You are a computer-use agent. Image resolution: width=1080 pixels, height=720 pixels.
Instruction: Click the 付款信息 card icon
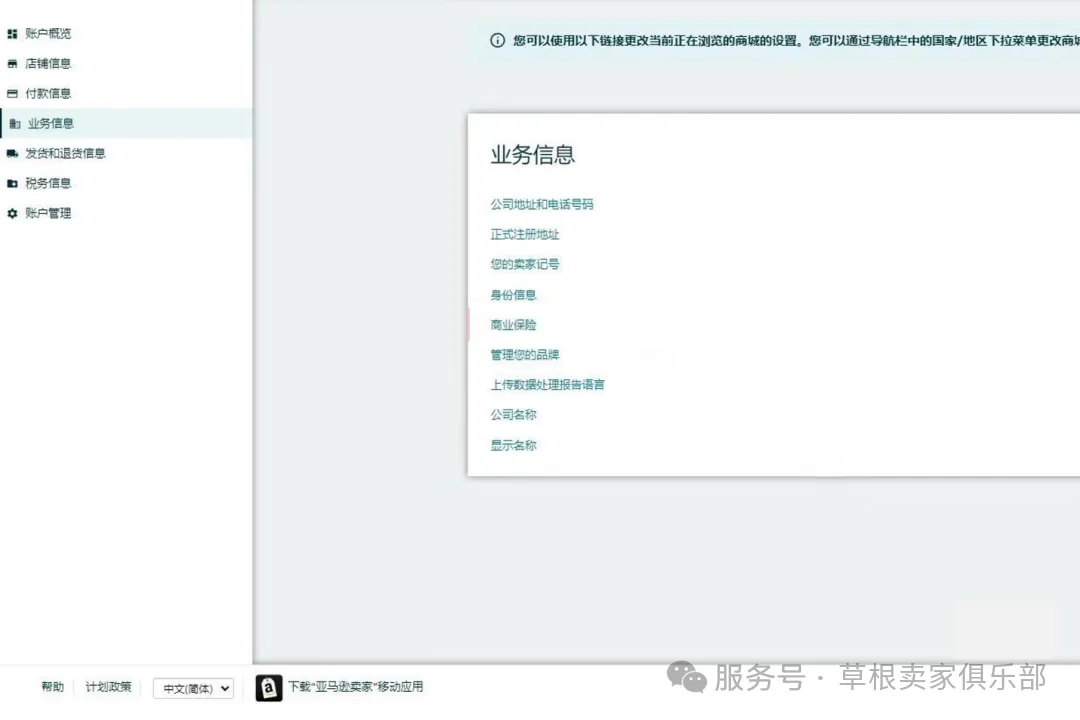pos(12,94)
